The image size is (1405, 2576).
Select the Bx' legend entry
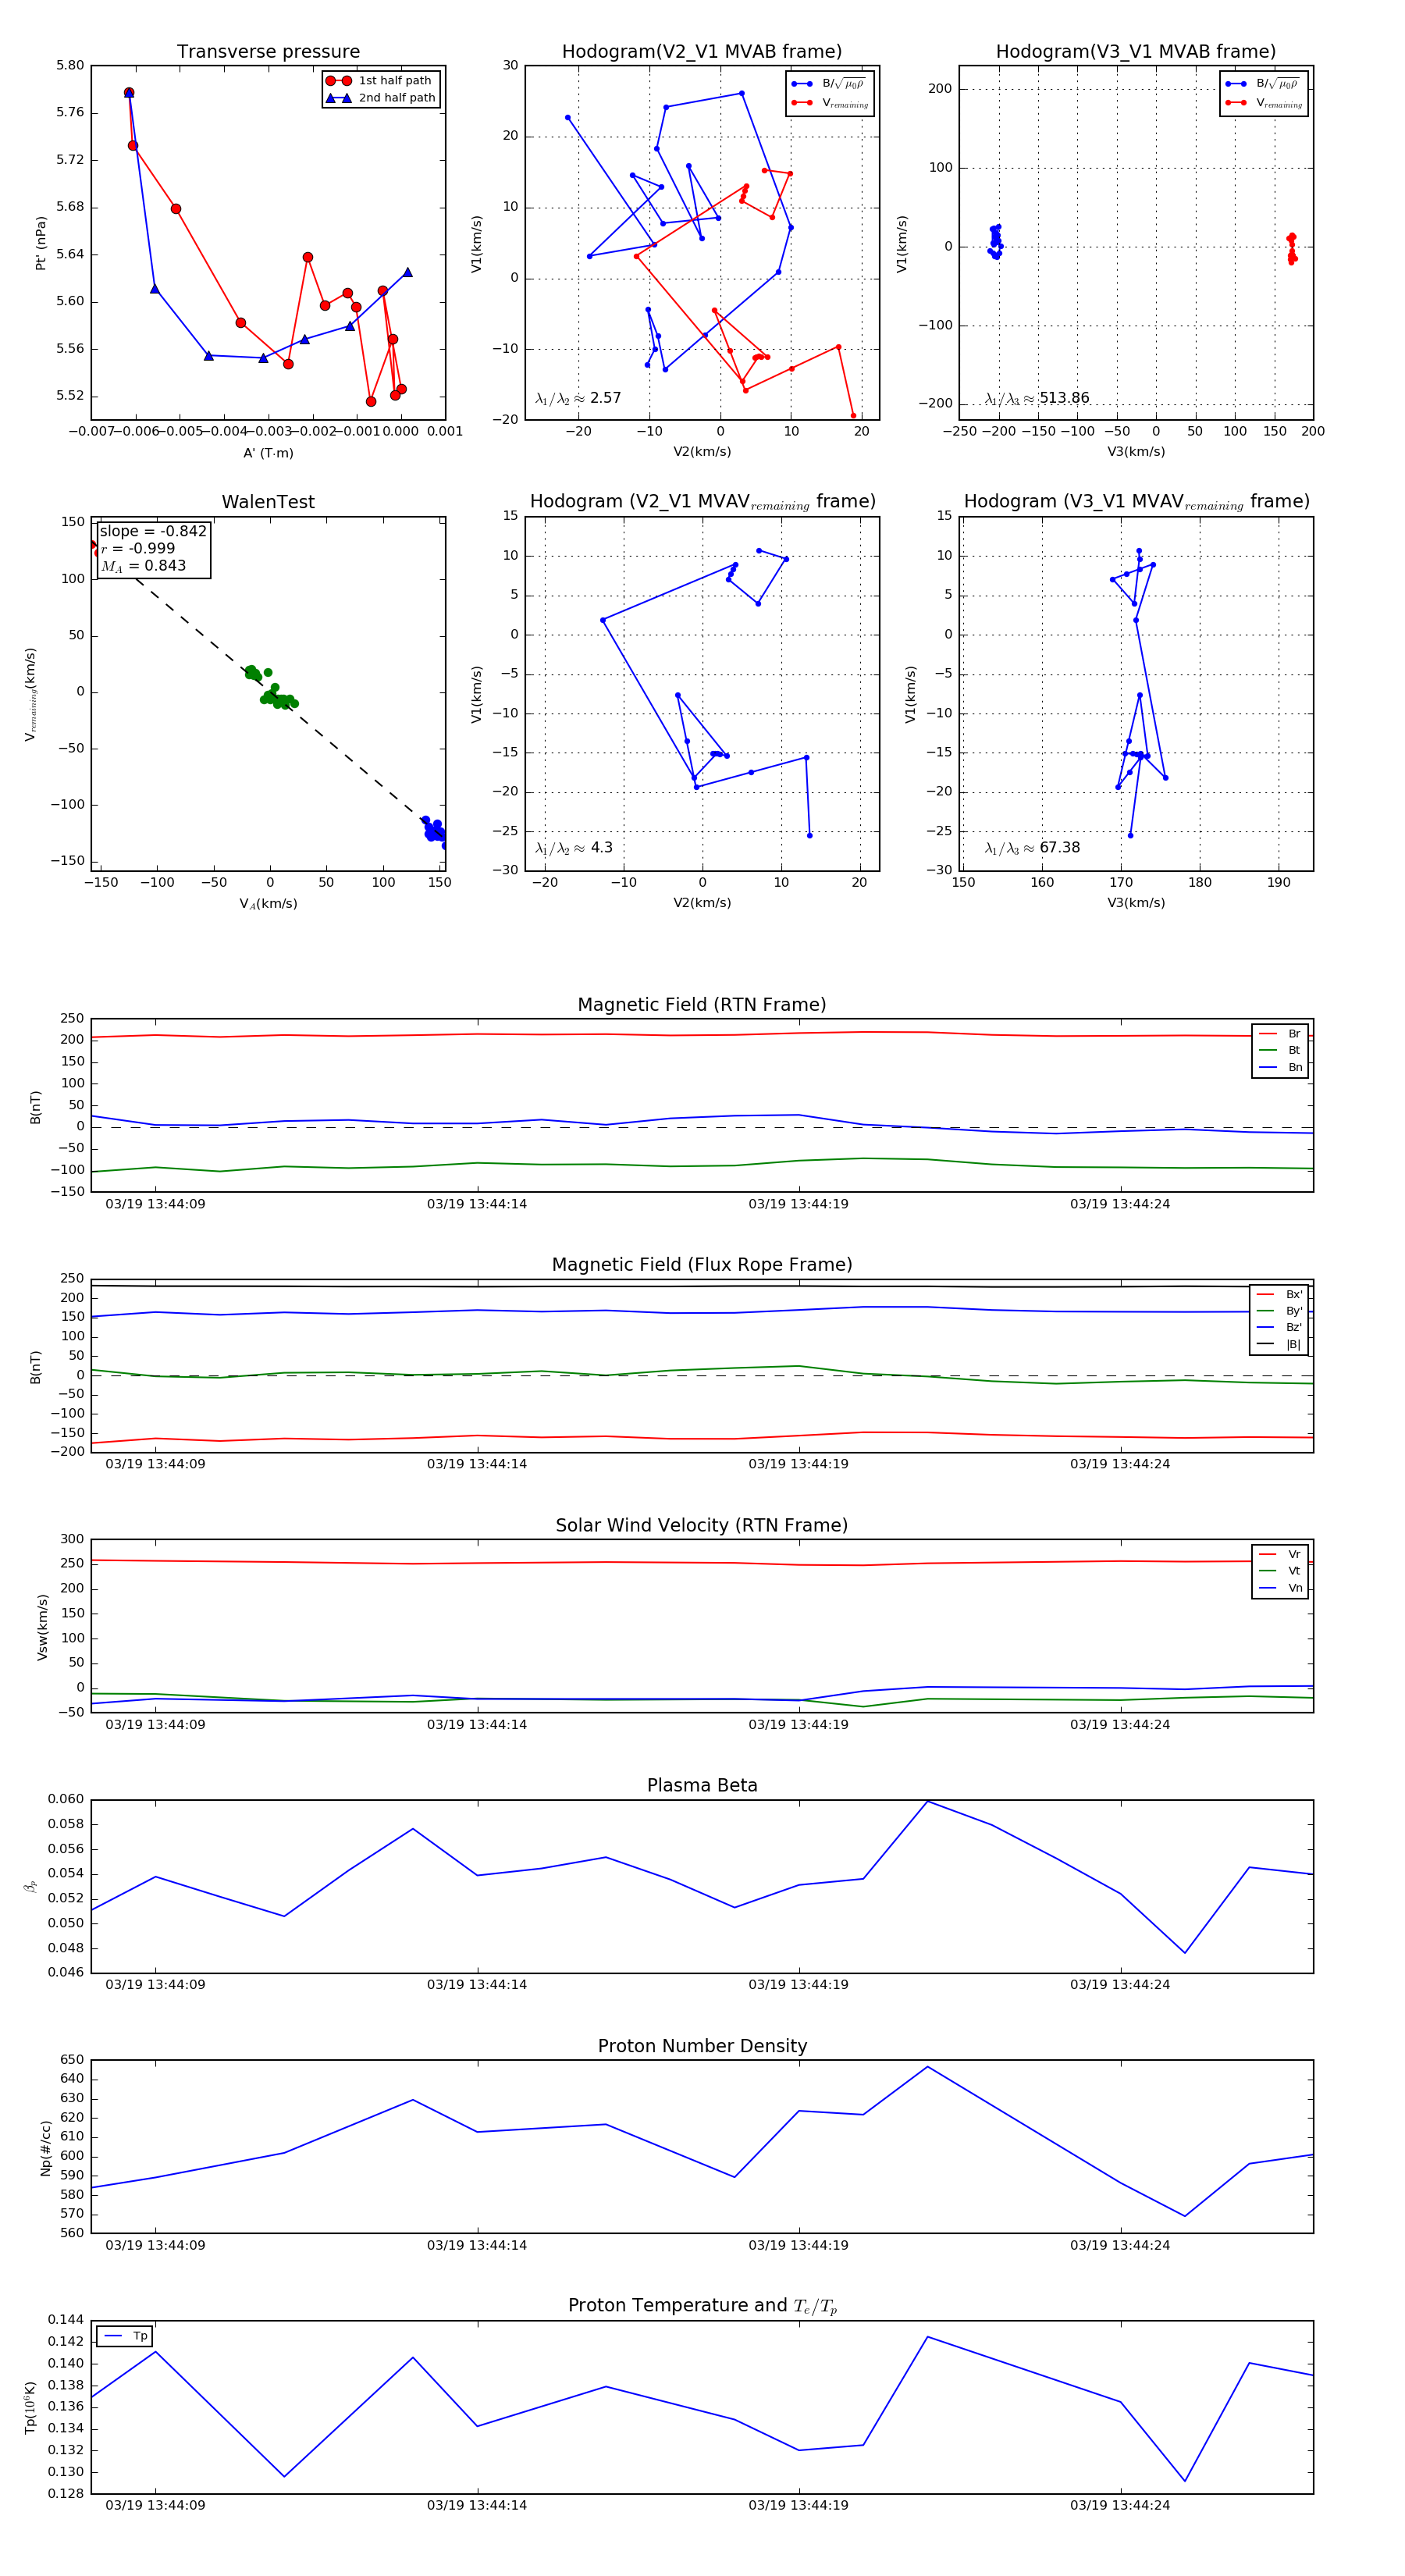click(1280, 1294)
